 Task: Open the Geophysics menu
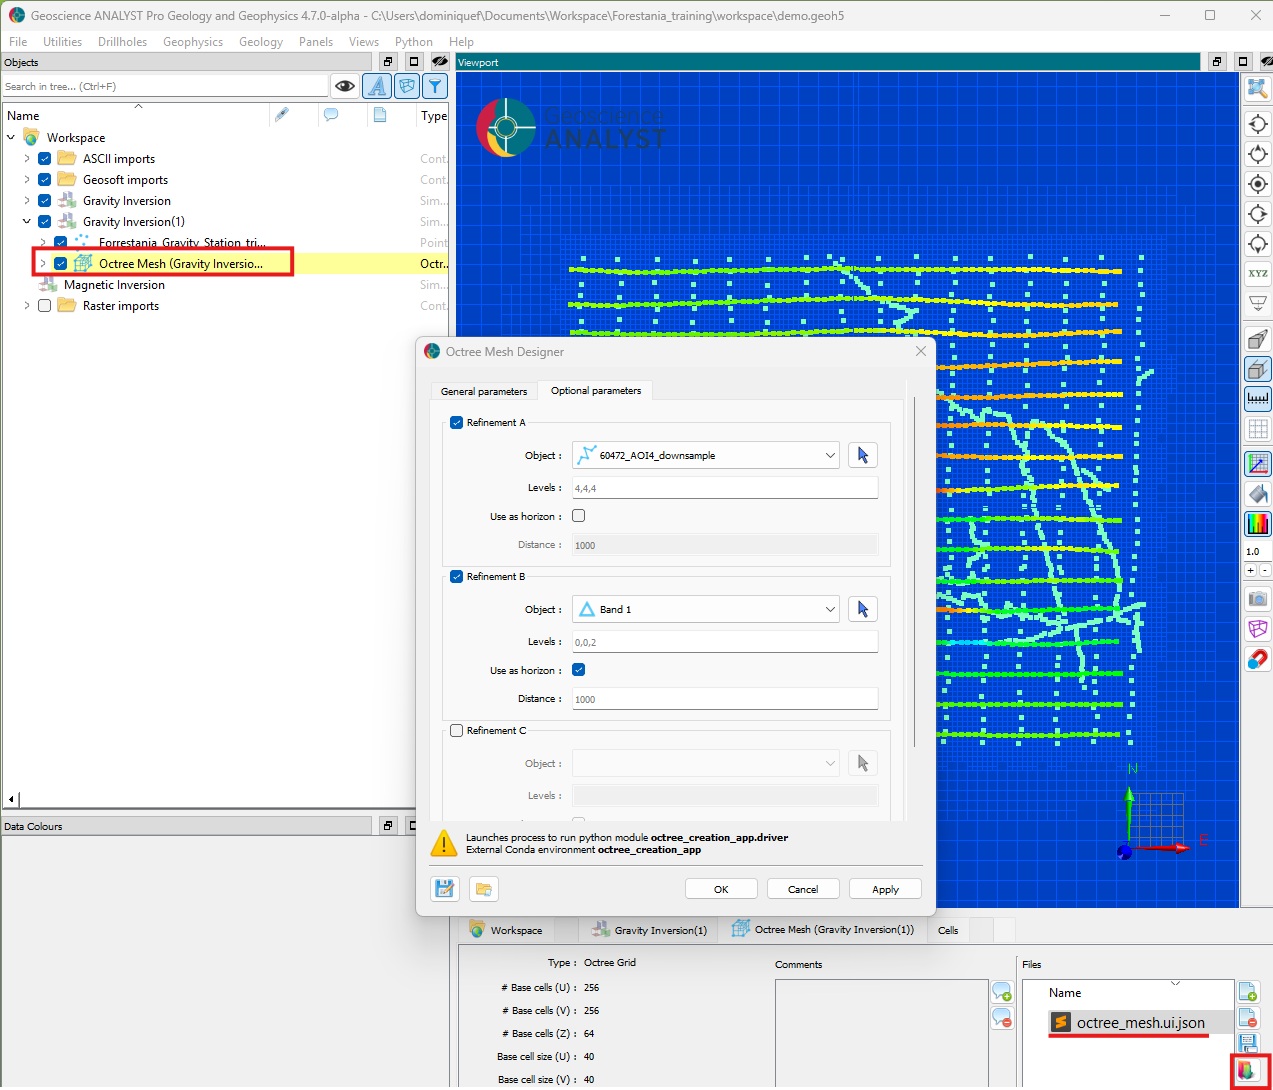click(x=193, y=42)
